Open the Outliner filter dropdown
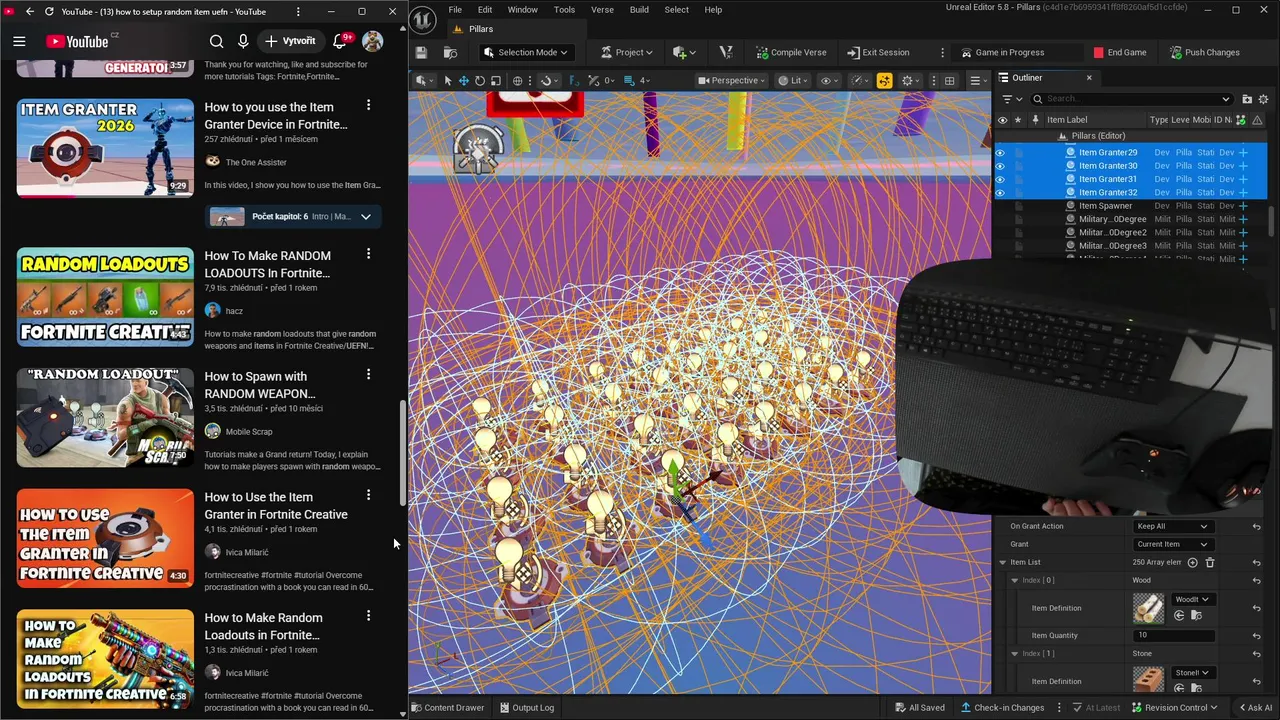This screenshot has height=720, width=1280. (1012, 99)
